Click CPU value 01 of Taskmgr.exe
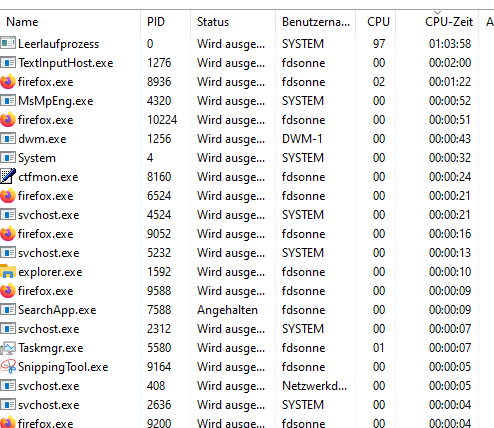The height and width of the screenshot is (428, 494). pyautogui.click(x=379, y=348)
